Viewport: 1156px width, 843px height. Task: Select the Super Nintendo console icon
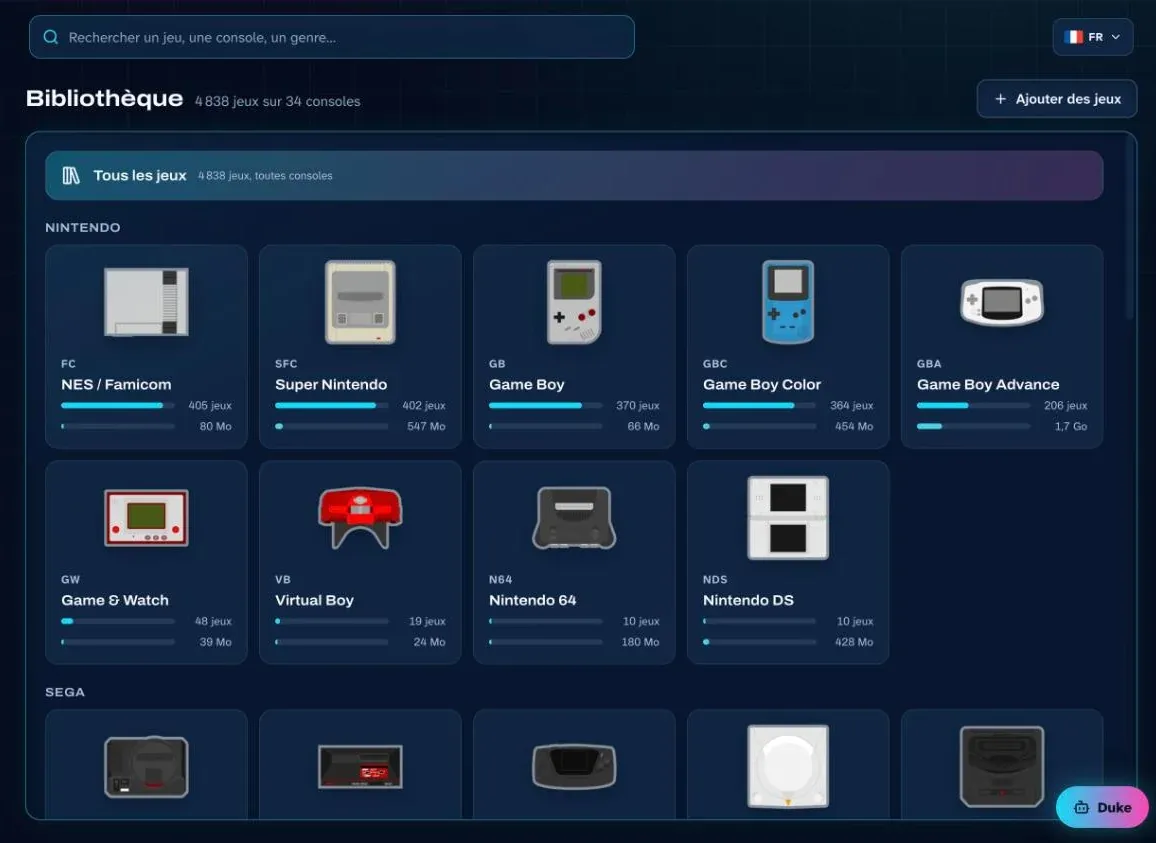tap(361, 302)
